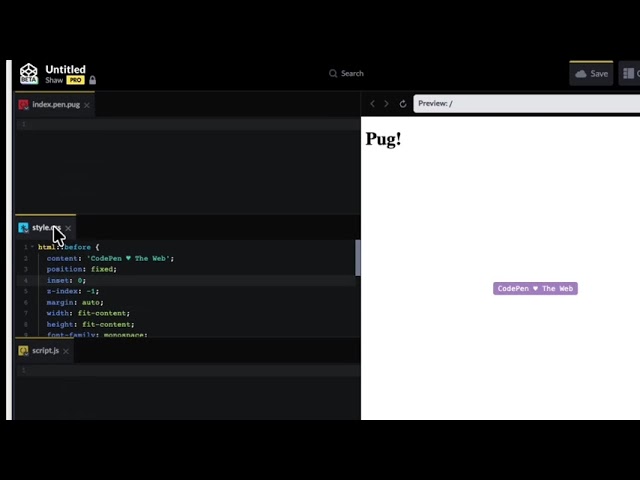Select the Untitled pen title
640x480 pixels.
[x=65, y=69]
